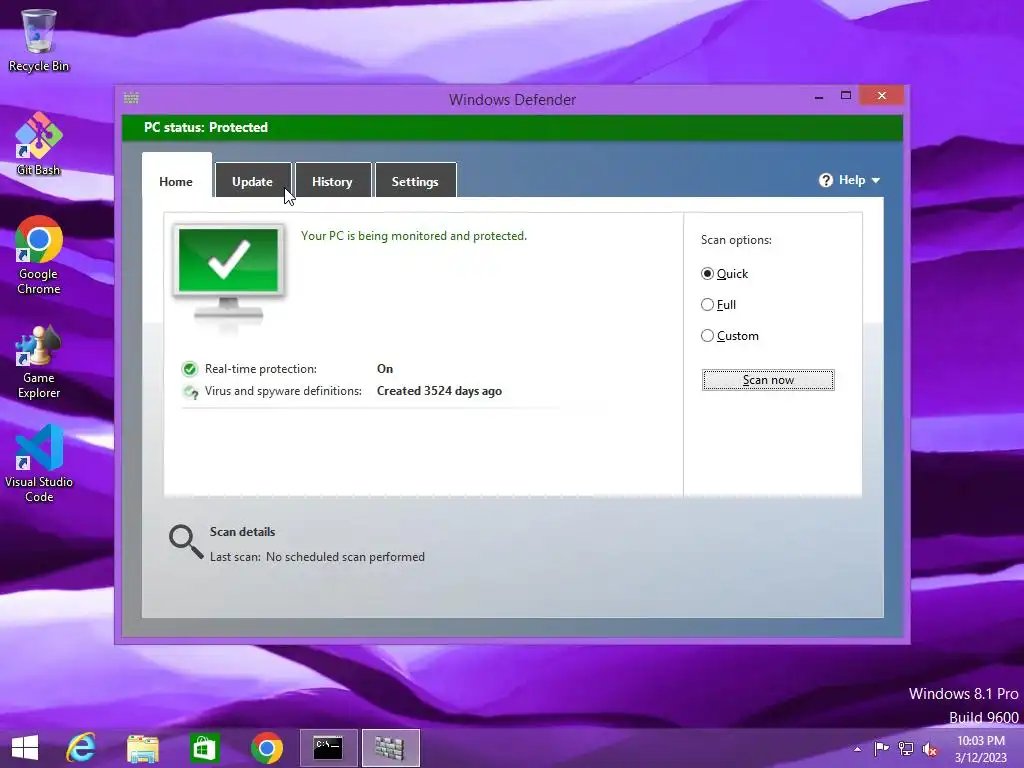Viewport: 1024px width, 768px height.
Task: Launch Internet Explorer from the taskbar
Action: tap(81, 748)
